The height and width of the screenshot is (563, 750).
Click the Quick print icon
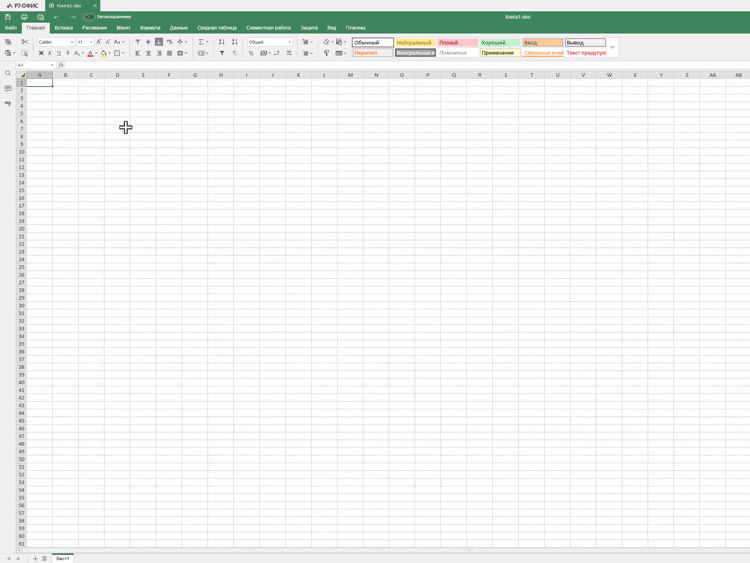[40, 17]
